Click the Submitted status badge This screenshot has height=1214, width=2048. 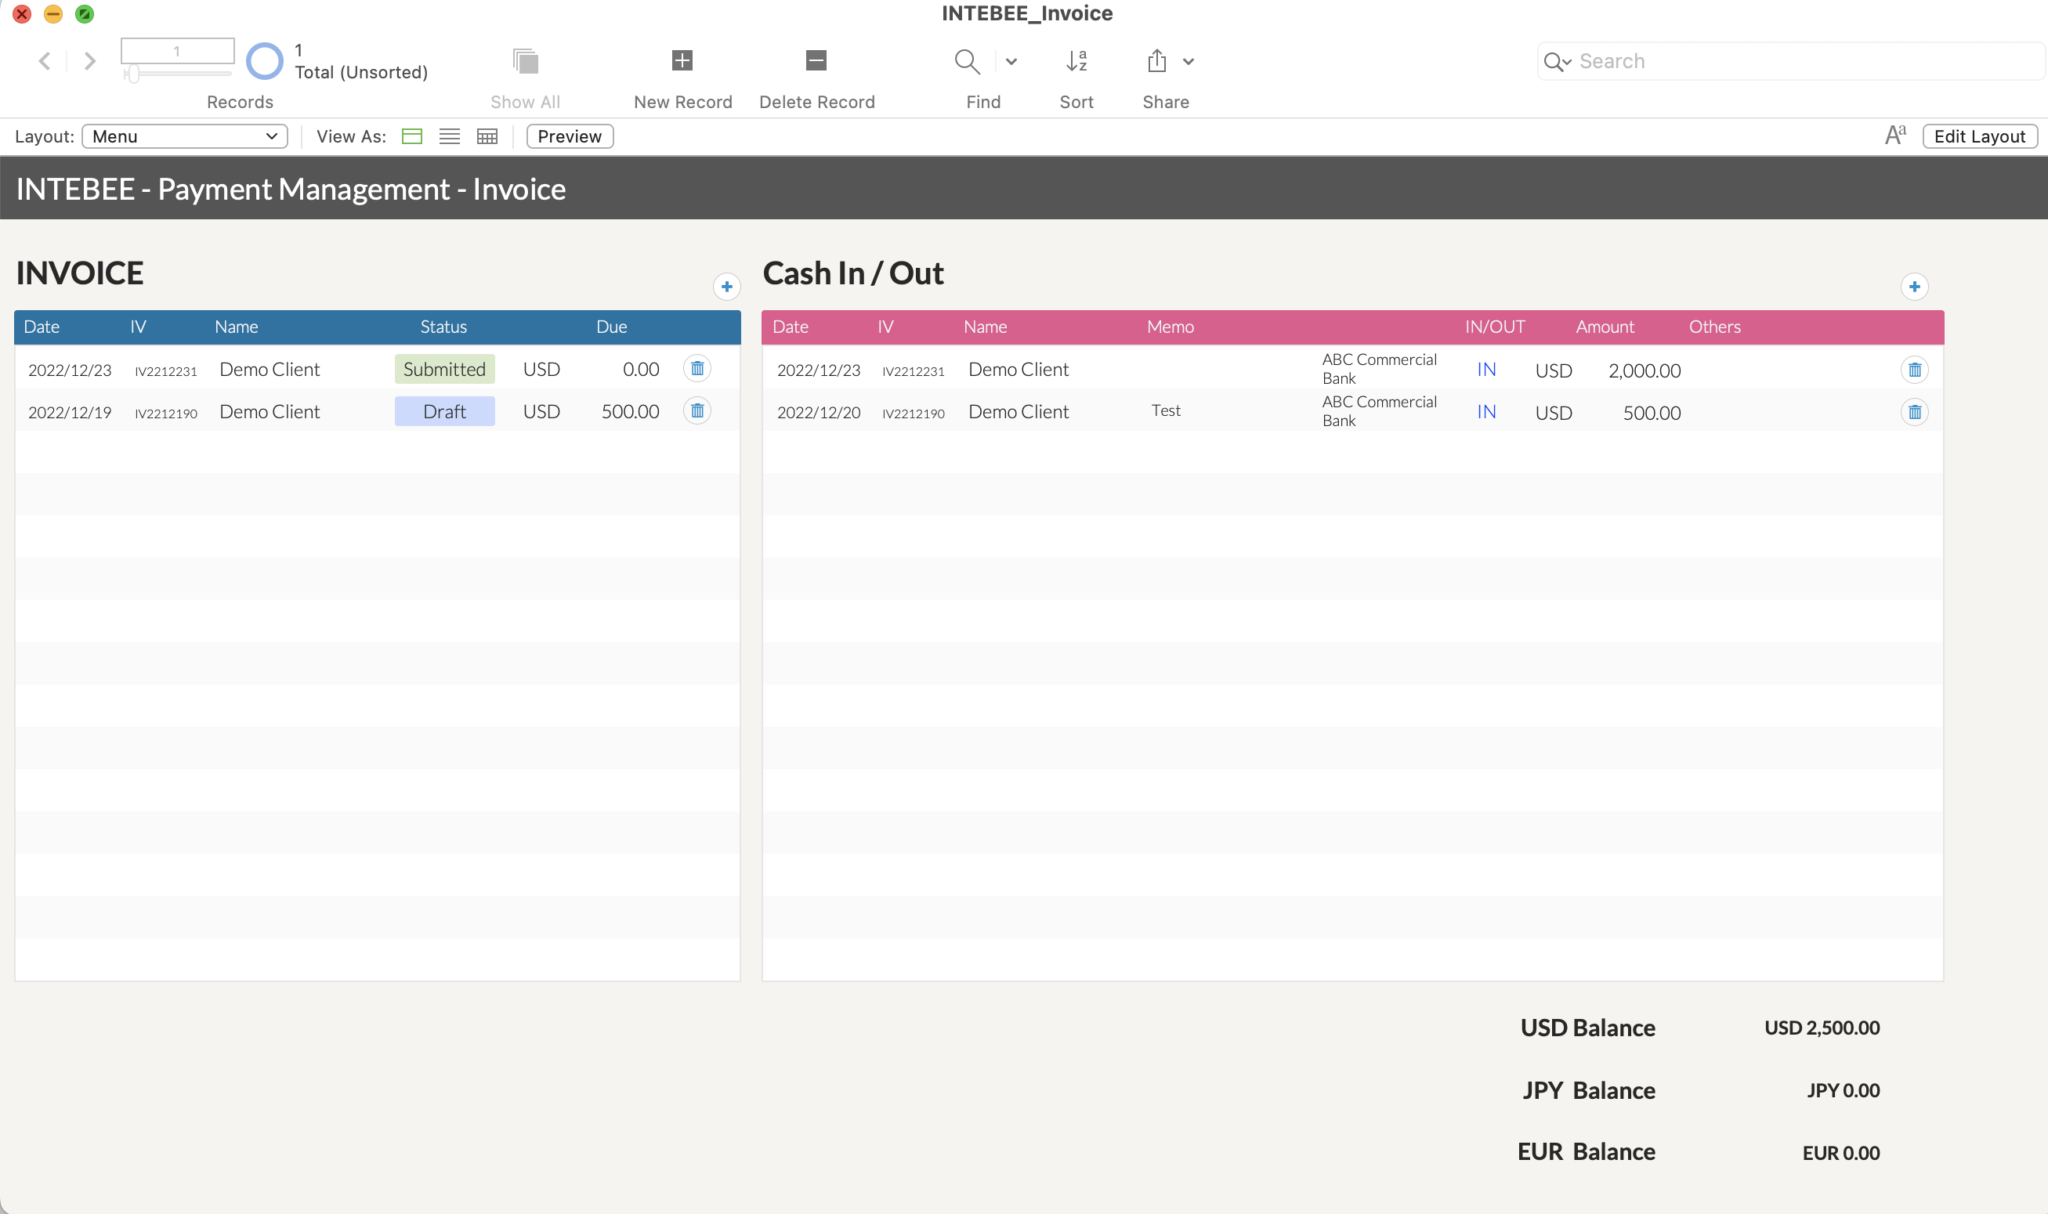pos(444,368)
